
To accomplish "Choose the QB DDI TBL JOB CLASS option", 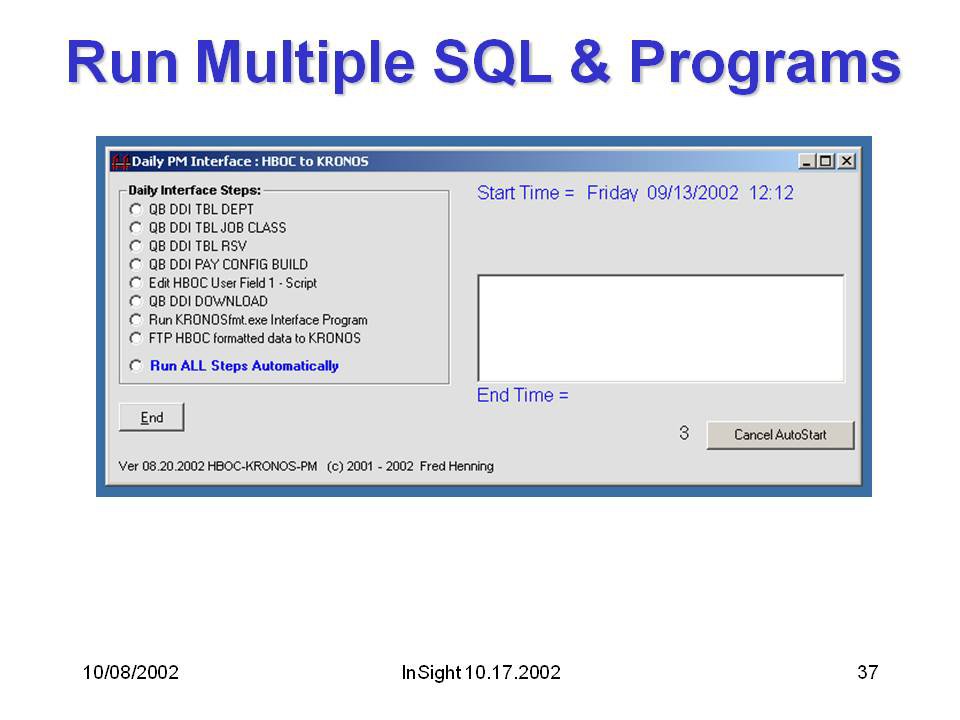I will [136, 228].
